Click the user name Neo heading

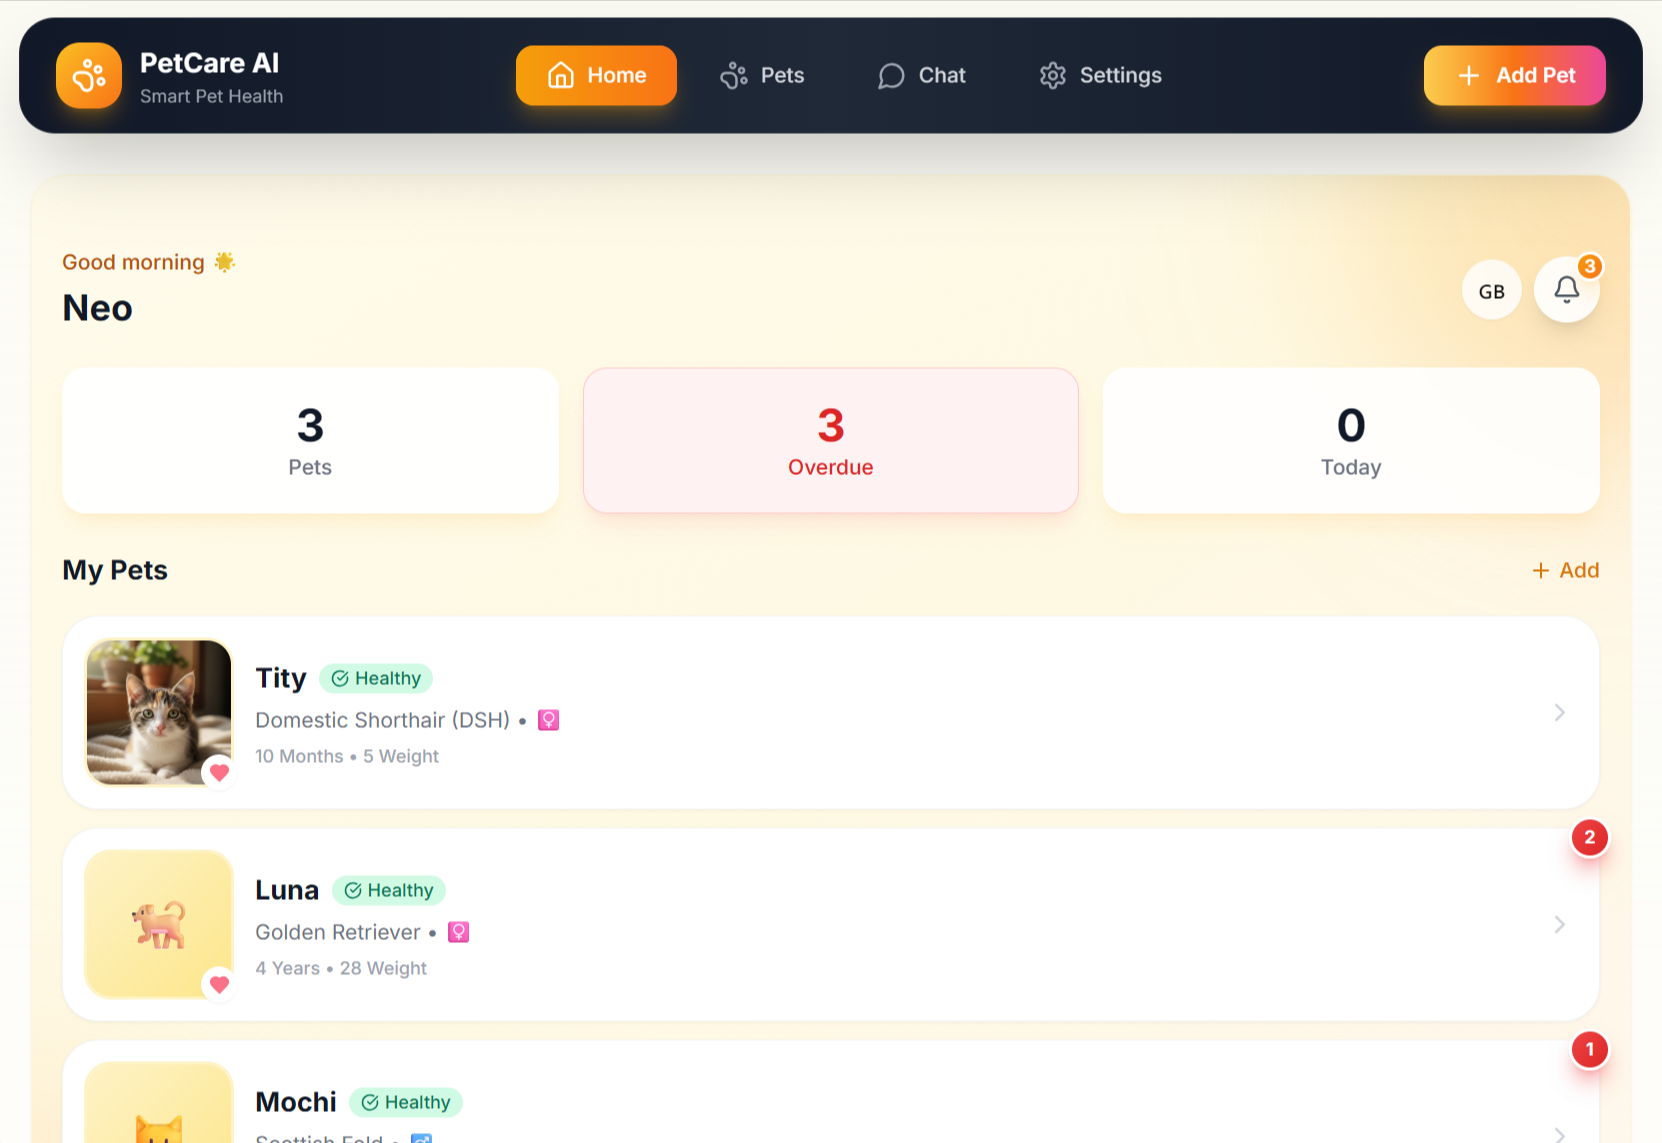97,308
